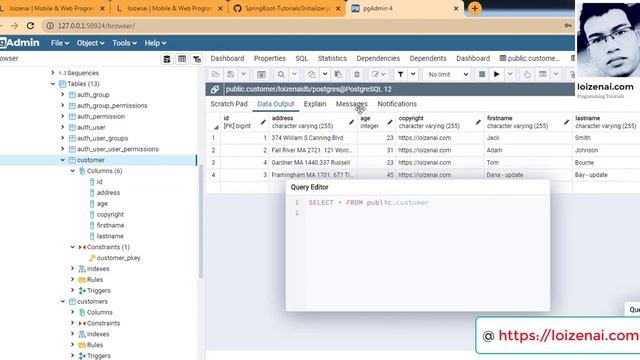Expand the Triggers node under customer
Image resolution: width=640 pixels, height=360 pixels.
(x=72, y=290)
